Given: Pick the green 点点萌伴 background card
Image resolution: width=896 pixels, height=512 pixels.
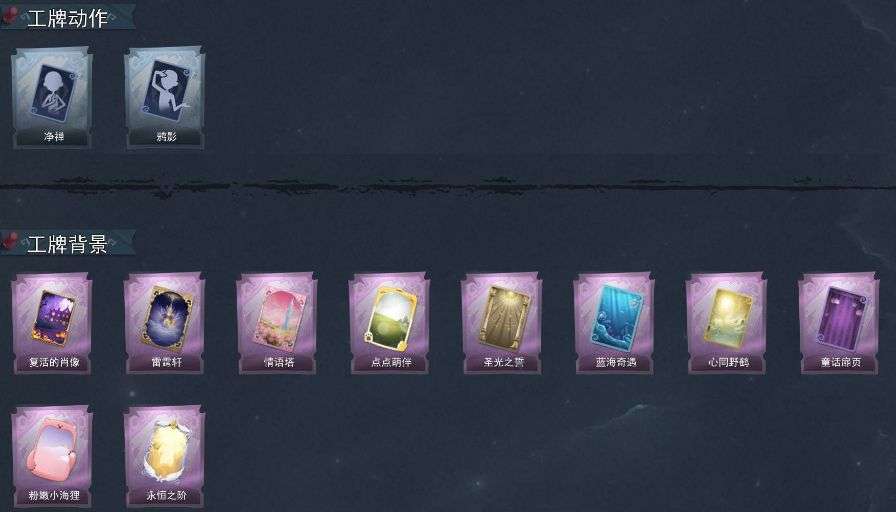Looking at the screenshot, I should (390, 323).
